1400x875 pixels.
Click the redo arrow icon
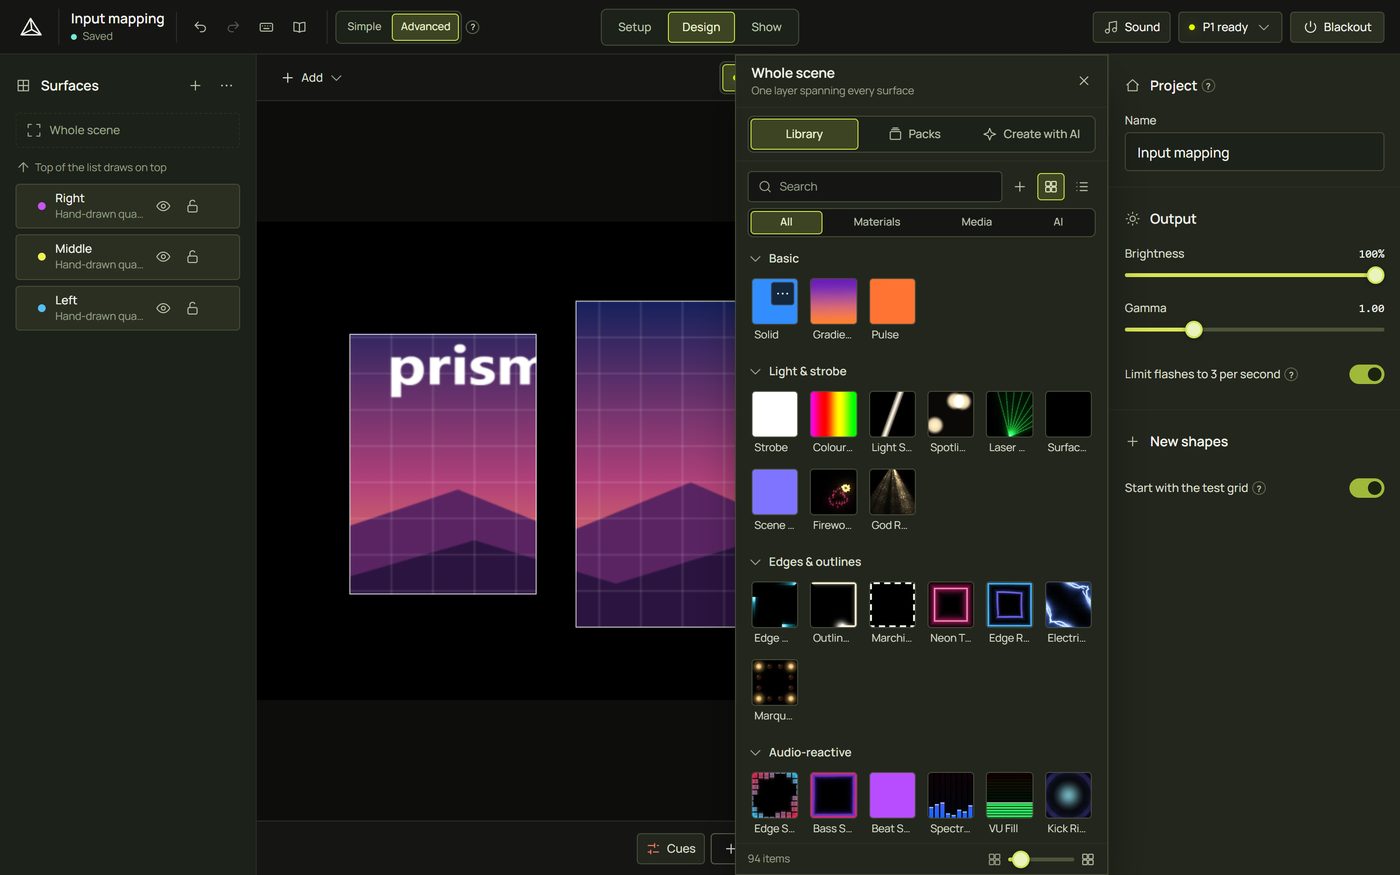(233, 27)
